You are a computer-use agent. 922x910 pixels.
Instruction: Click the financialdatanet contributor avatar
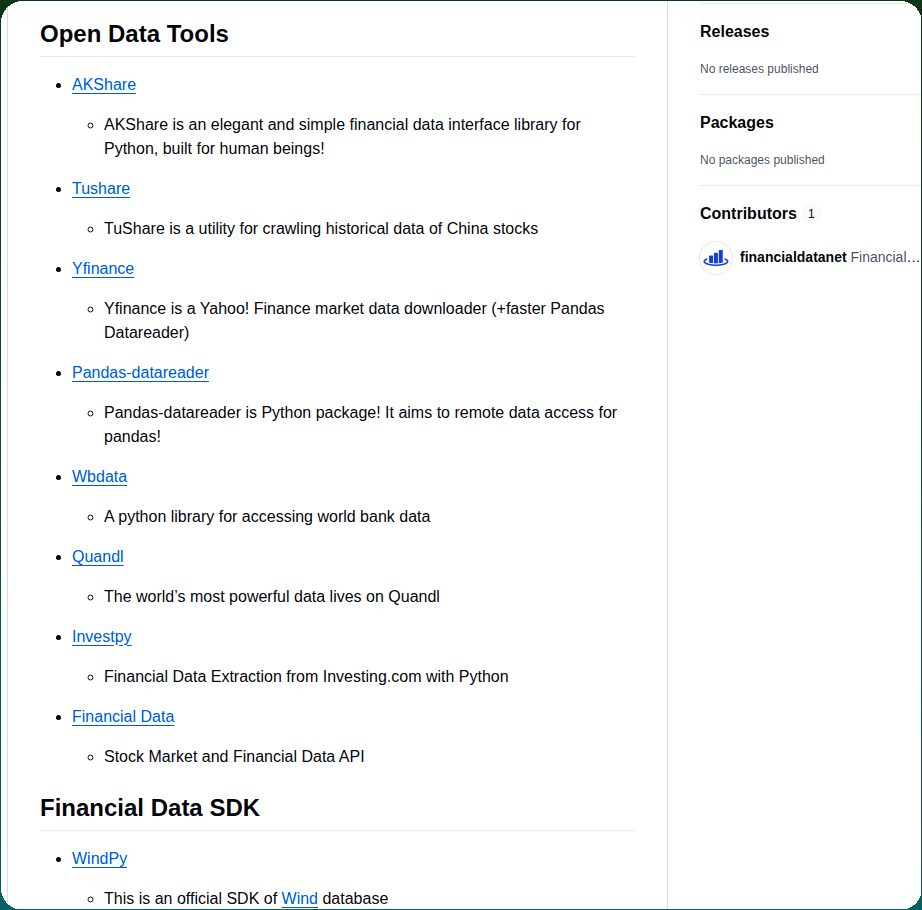click(716, 257)
